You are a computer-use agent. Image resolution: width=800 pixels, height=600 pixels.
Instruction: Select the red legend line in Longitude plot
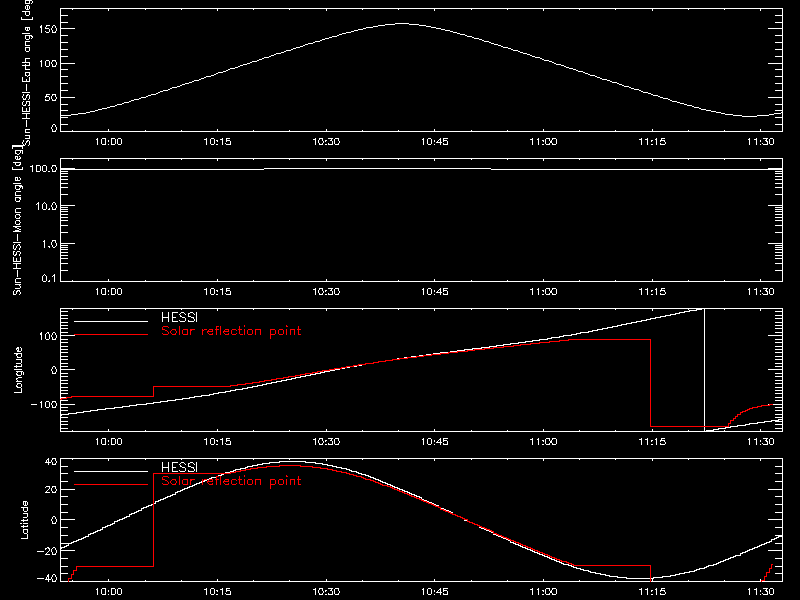111,335
